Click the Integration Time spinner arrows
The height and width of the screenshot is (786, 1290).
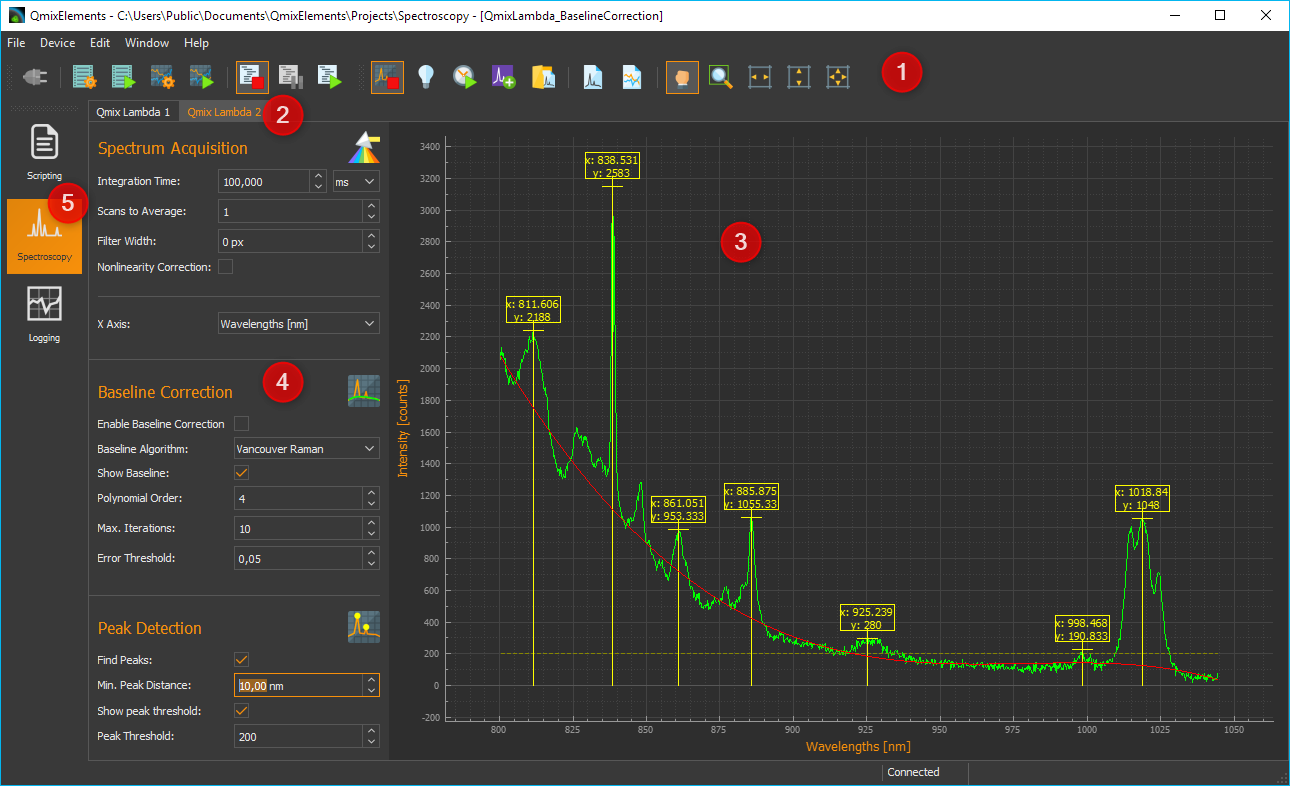point(319,181)
